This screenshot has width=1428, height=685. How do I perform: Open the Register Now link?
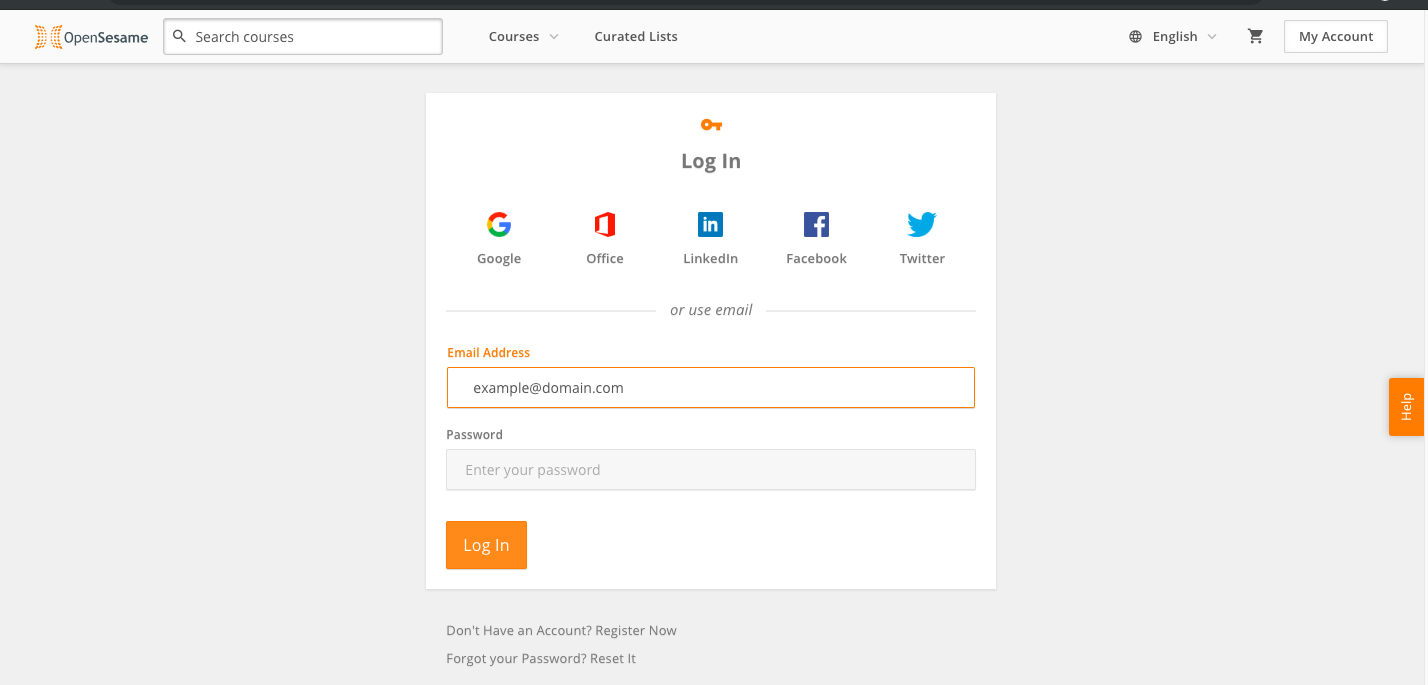(636, 630)
